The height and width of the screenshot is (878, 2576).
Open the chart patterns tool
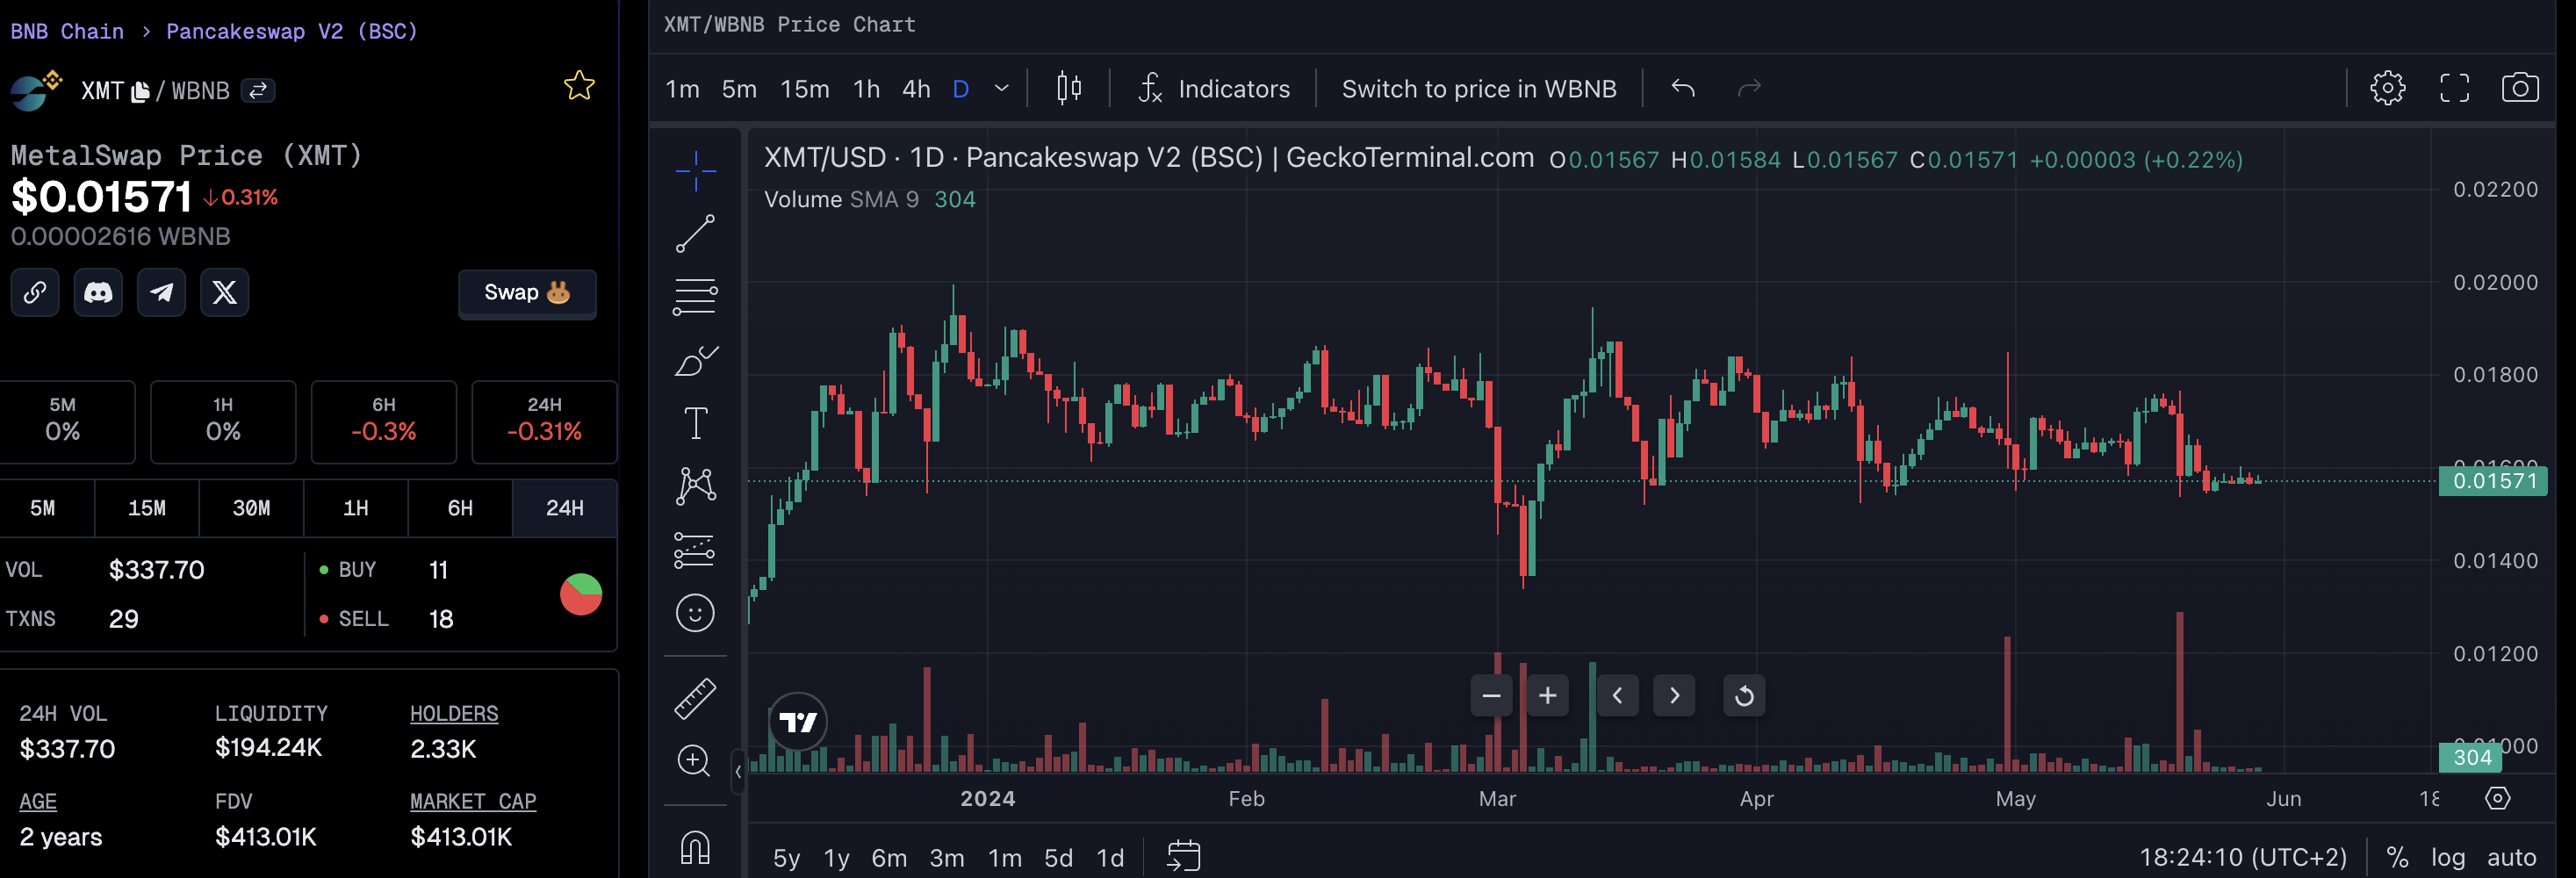coord(695,486)
